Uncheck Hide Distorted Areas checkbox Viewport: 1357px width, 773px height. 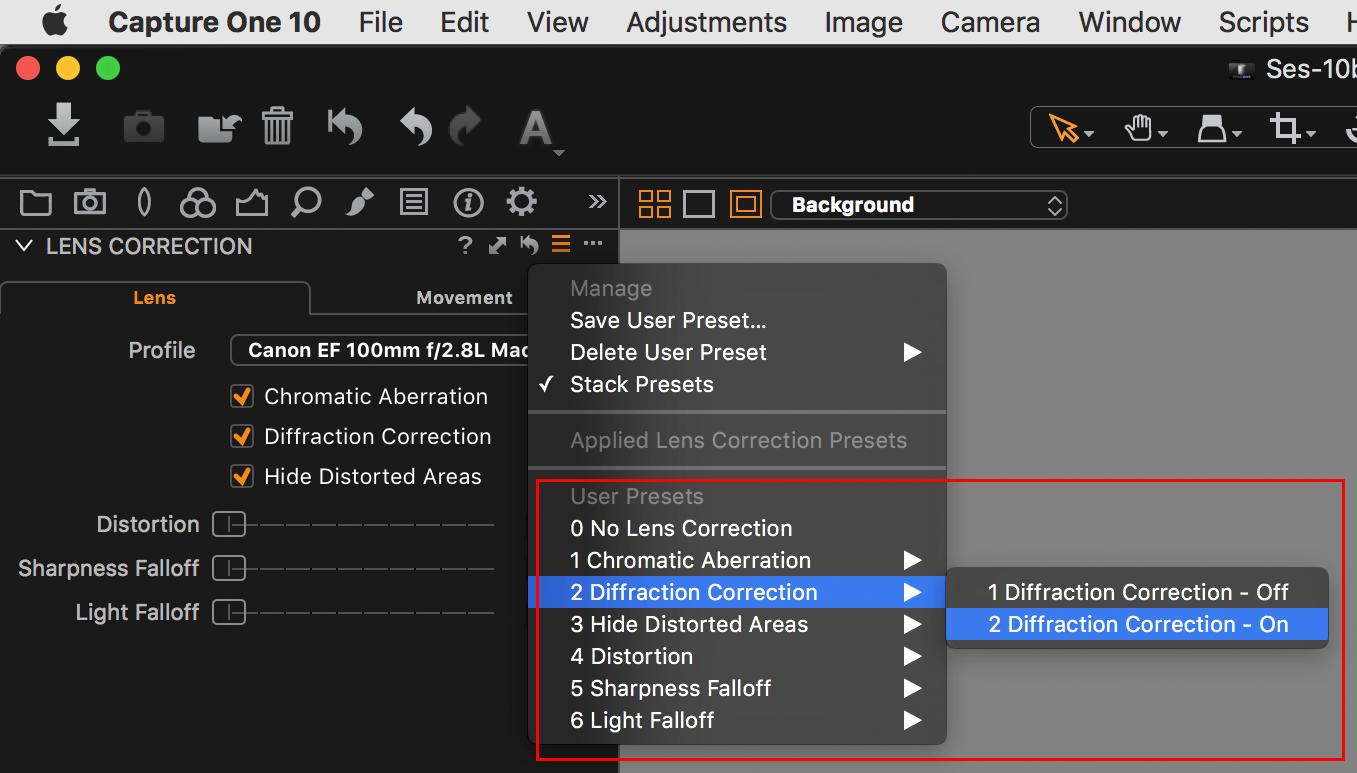click(242, 477)
